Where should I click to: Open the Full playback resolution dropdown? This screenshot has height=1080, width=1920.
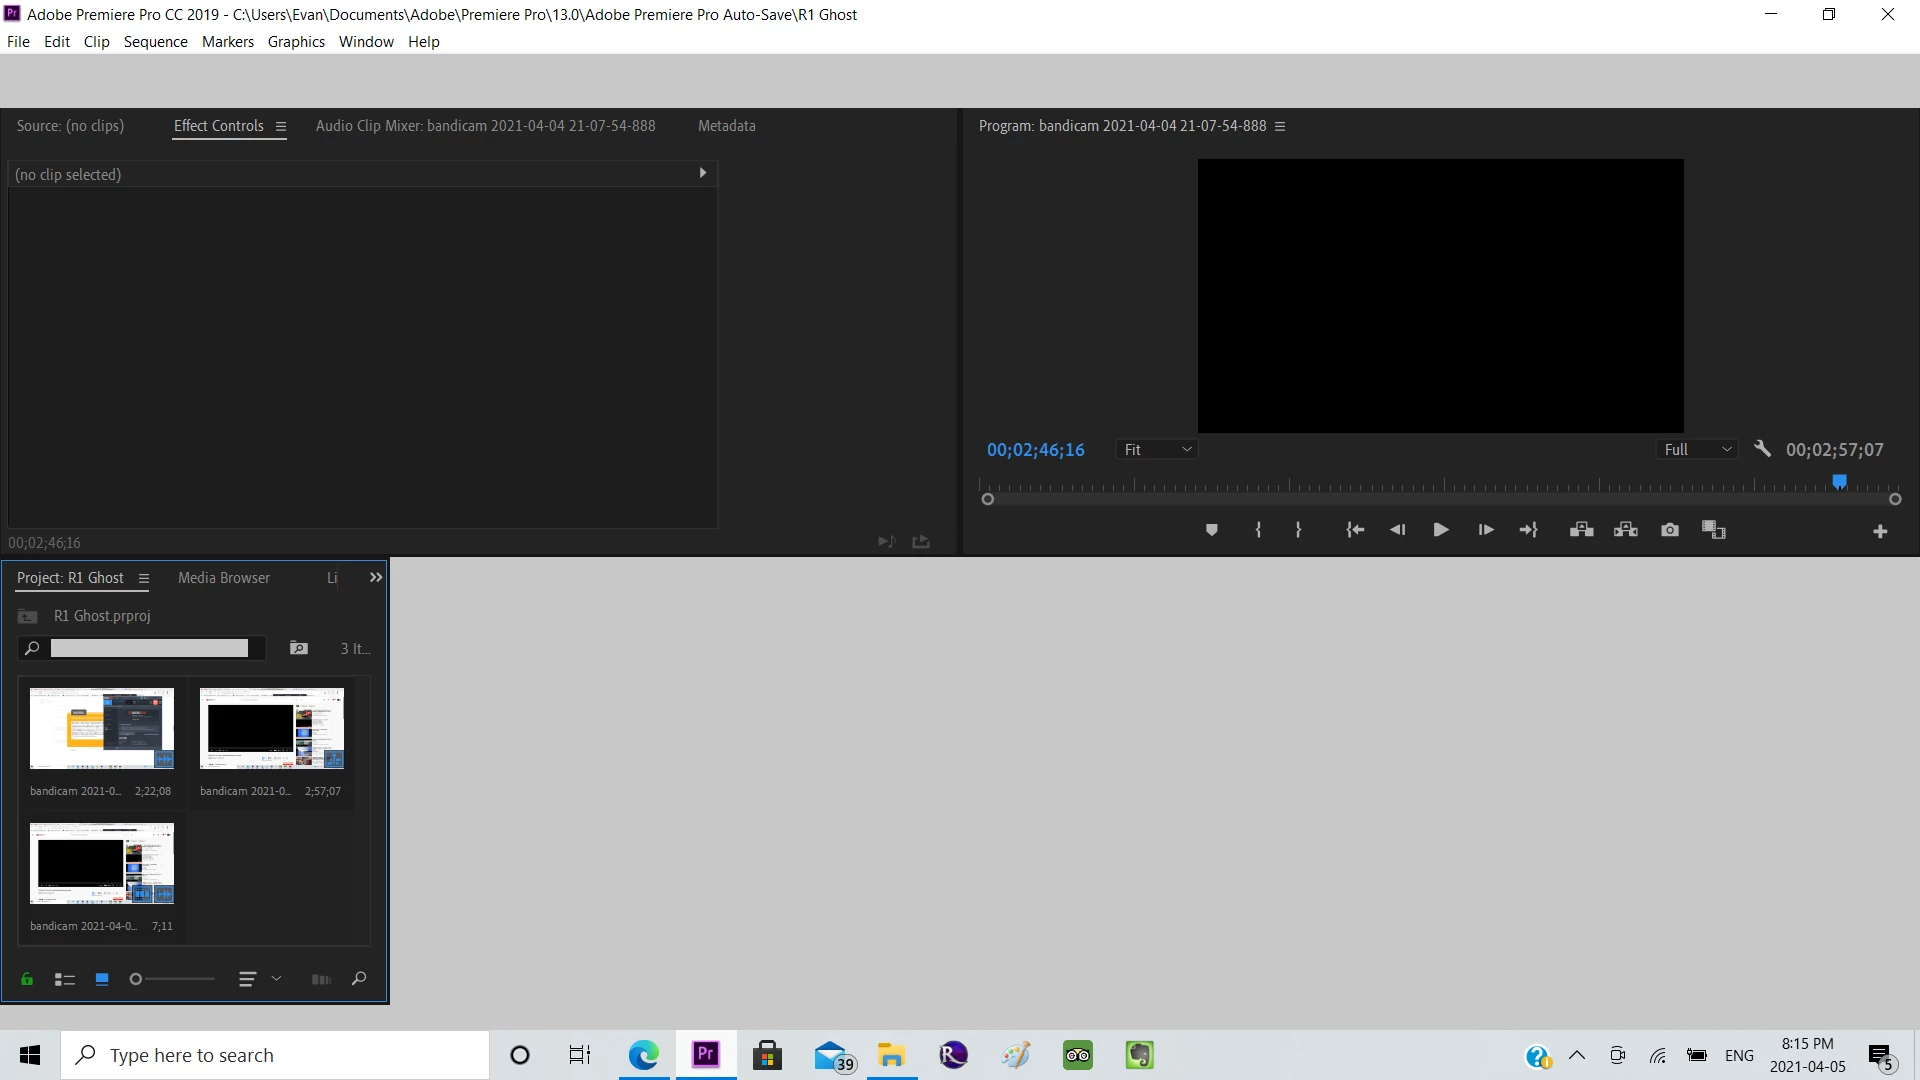click(x=1697, y=450)
